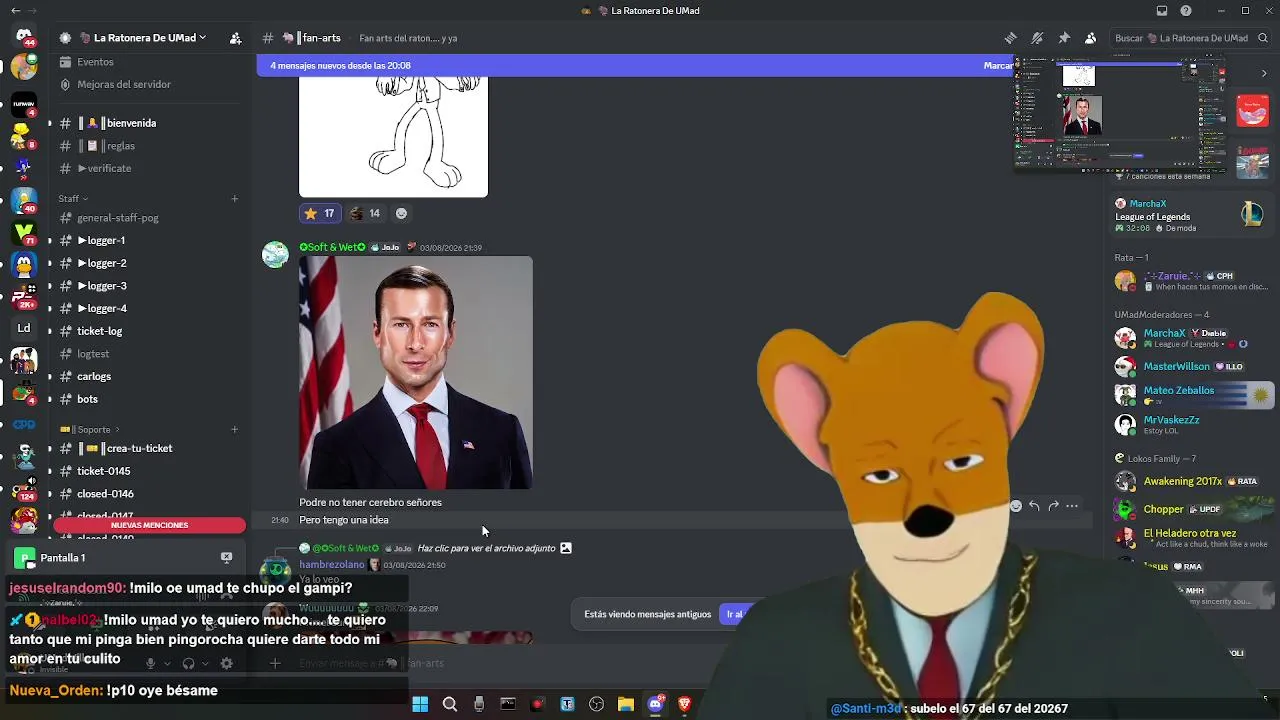Open the Eventos section
Viewport: 1280px width, 720px height.
click(x=96, y=62)
